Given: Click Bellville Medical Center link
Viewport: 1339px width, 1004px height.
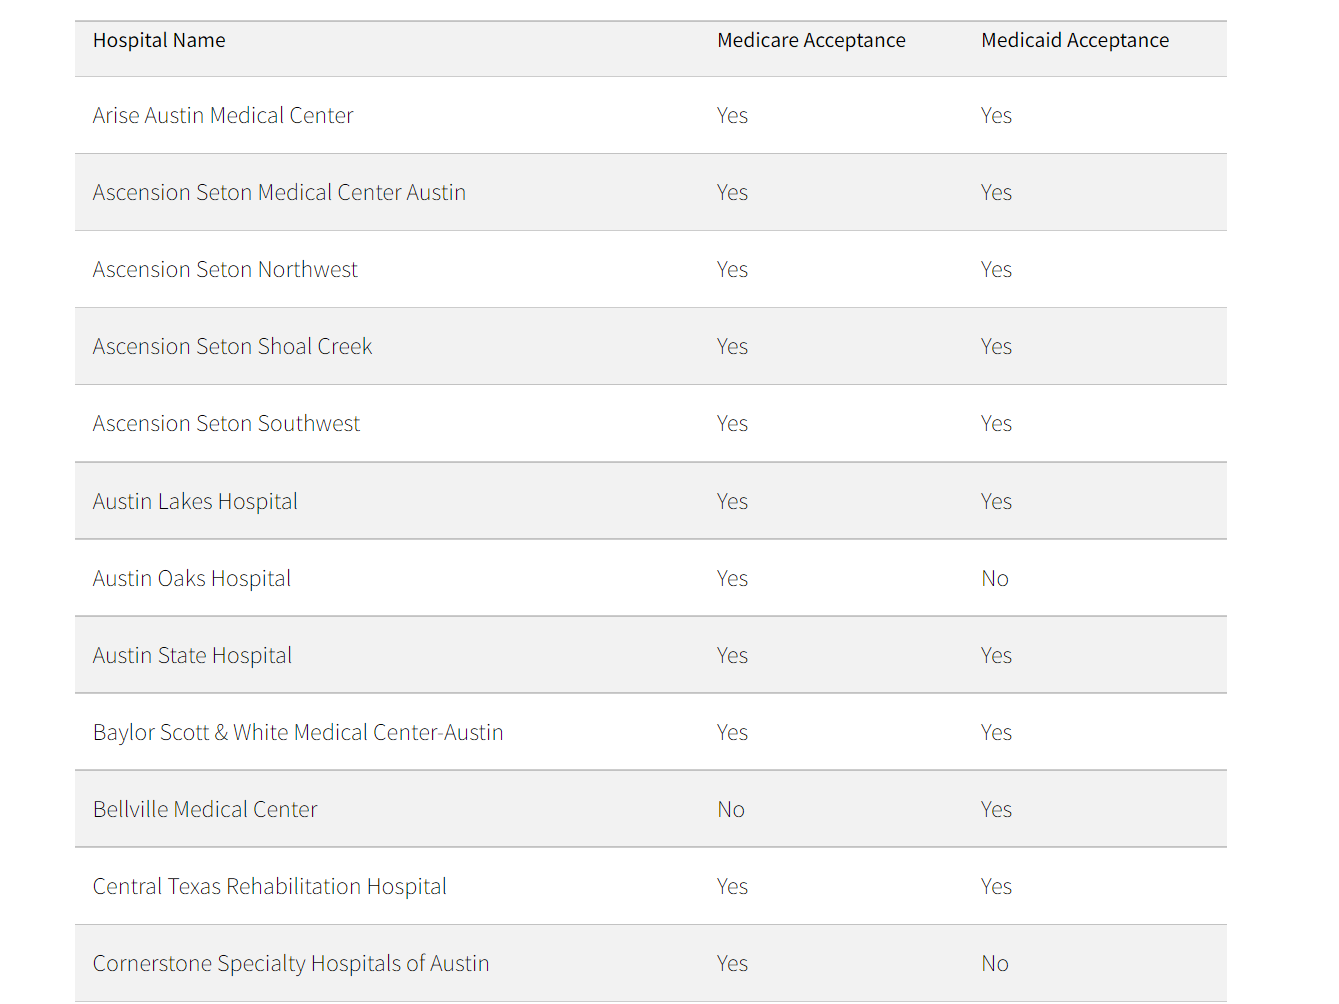Looking at the screenshot, I should point(205,810).
